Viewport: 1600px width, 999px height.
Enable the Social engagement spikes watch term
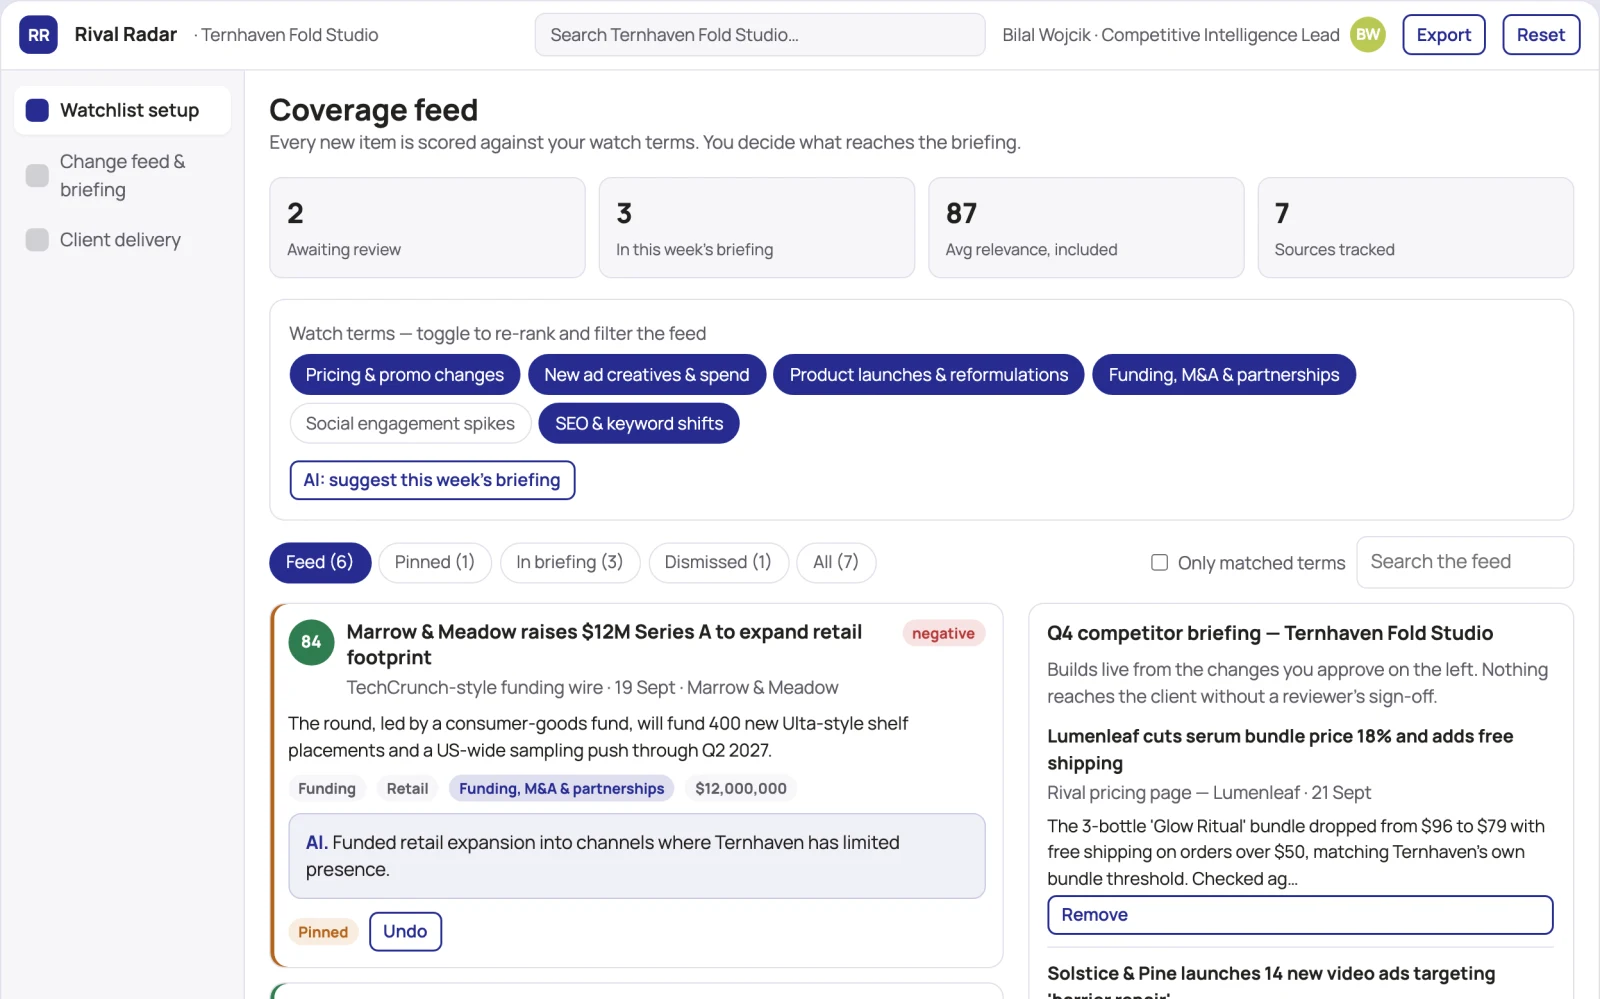[x=410, y=424]
